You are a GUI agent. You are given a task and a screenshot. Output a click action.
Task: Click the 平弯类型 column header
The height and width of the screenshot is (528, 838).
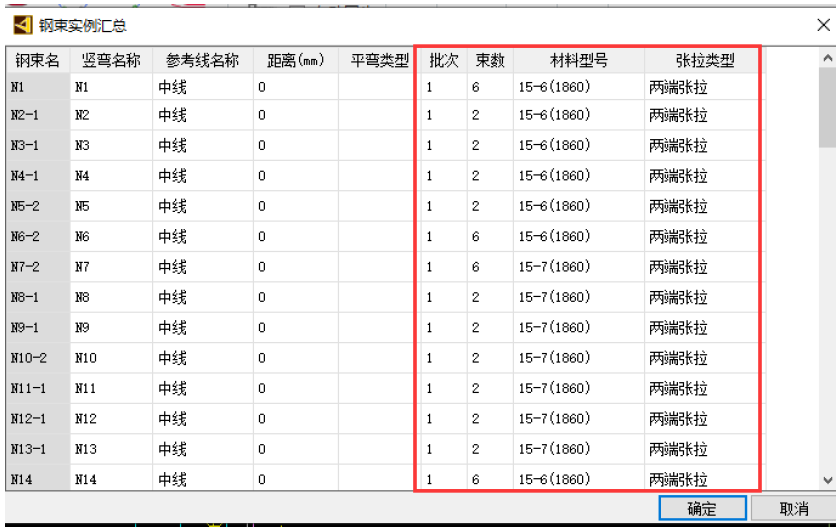click(379, 60)
